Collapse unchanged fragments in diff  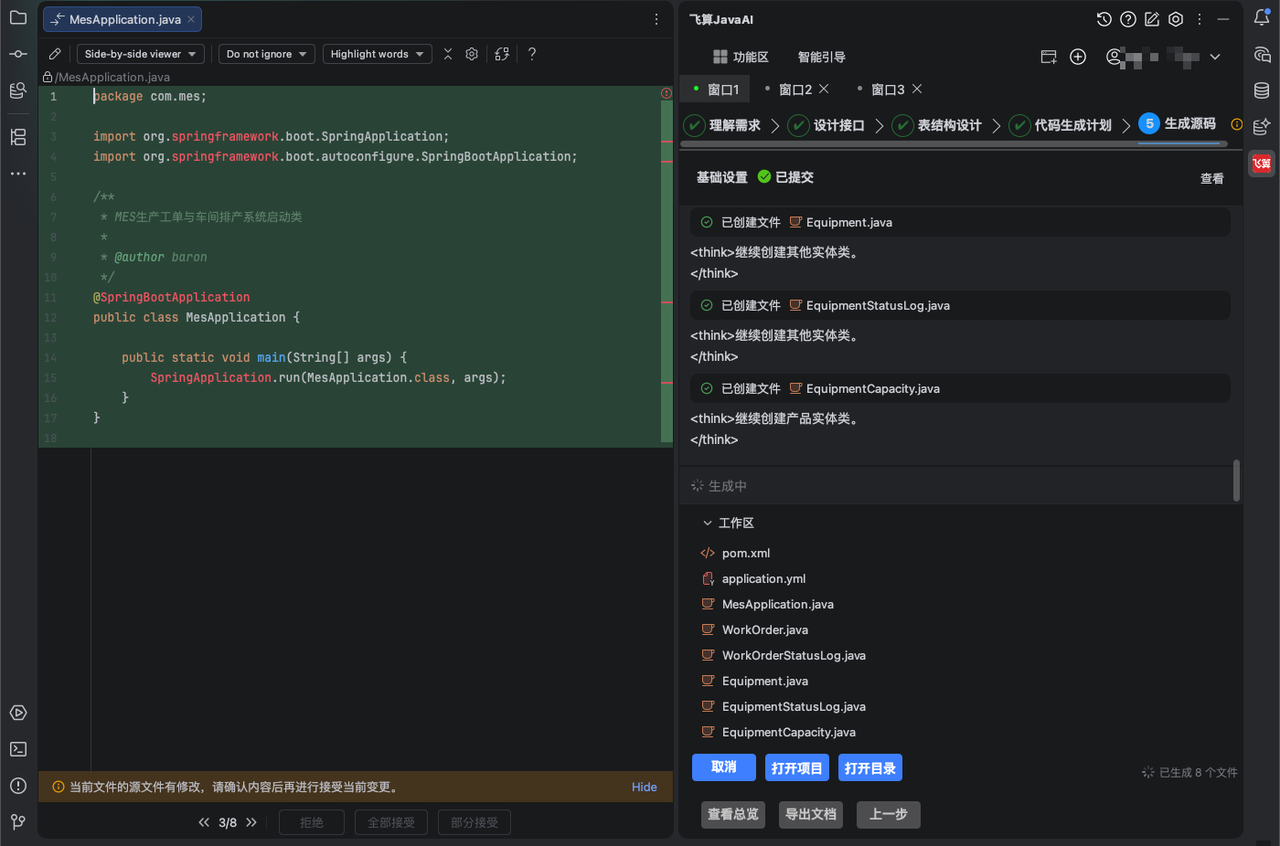pos(448,54)
